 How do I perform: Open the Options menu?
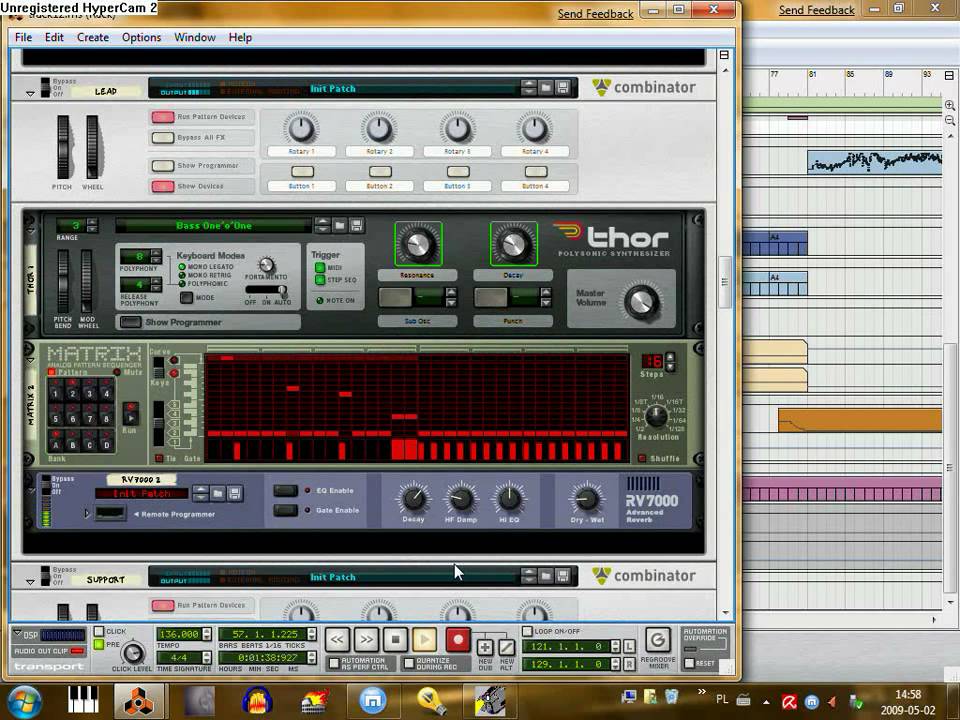[141, 37]
